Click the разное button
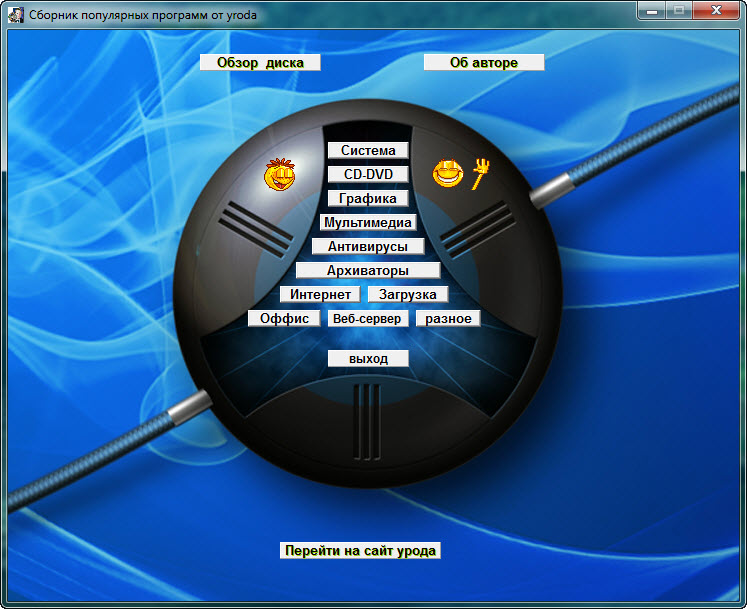 448,318
